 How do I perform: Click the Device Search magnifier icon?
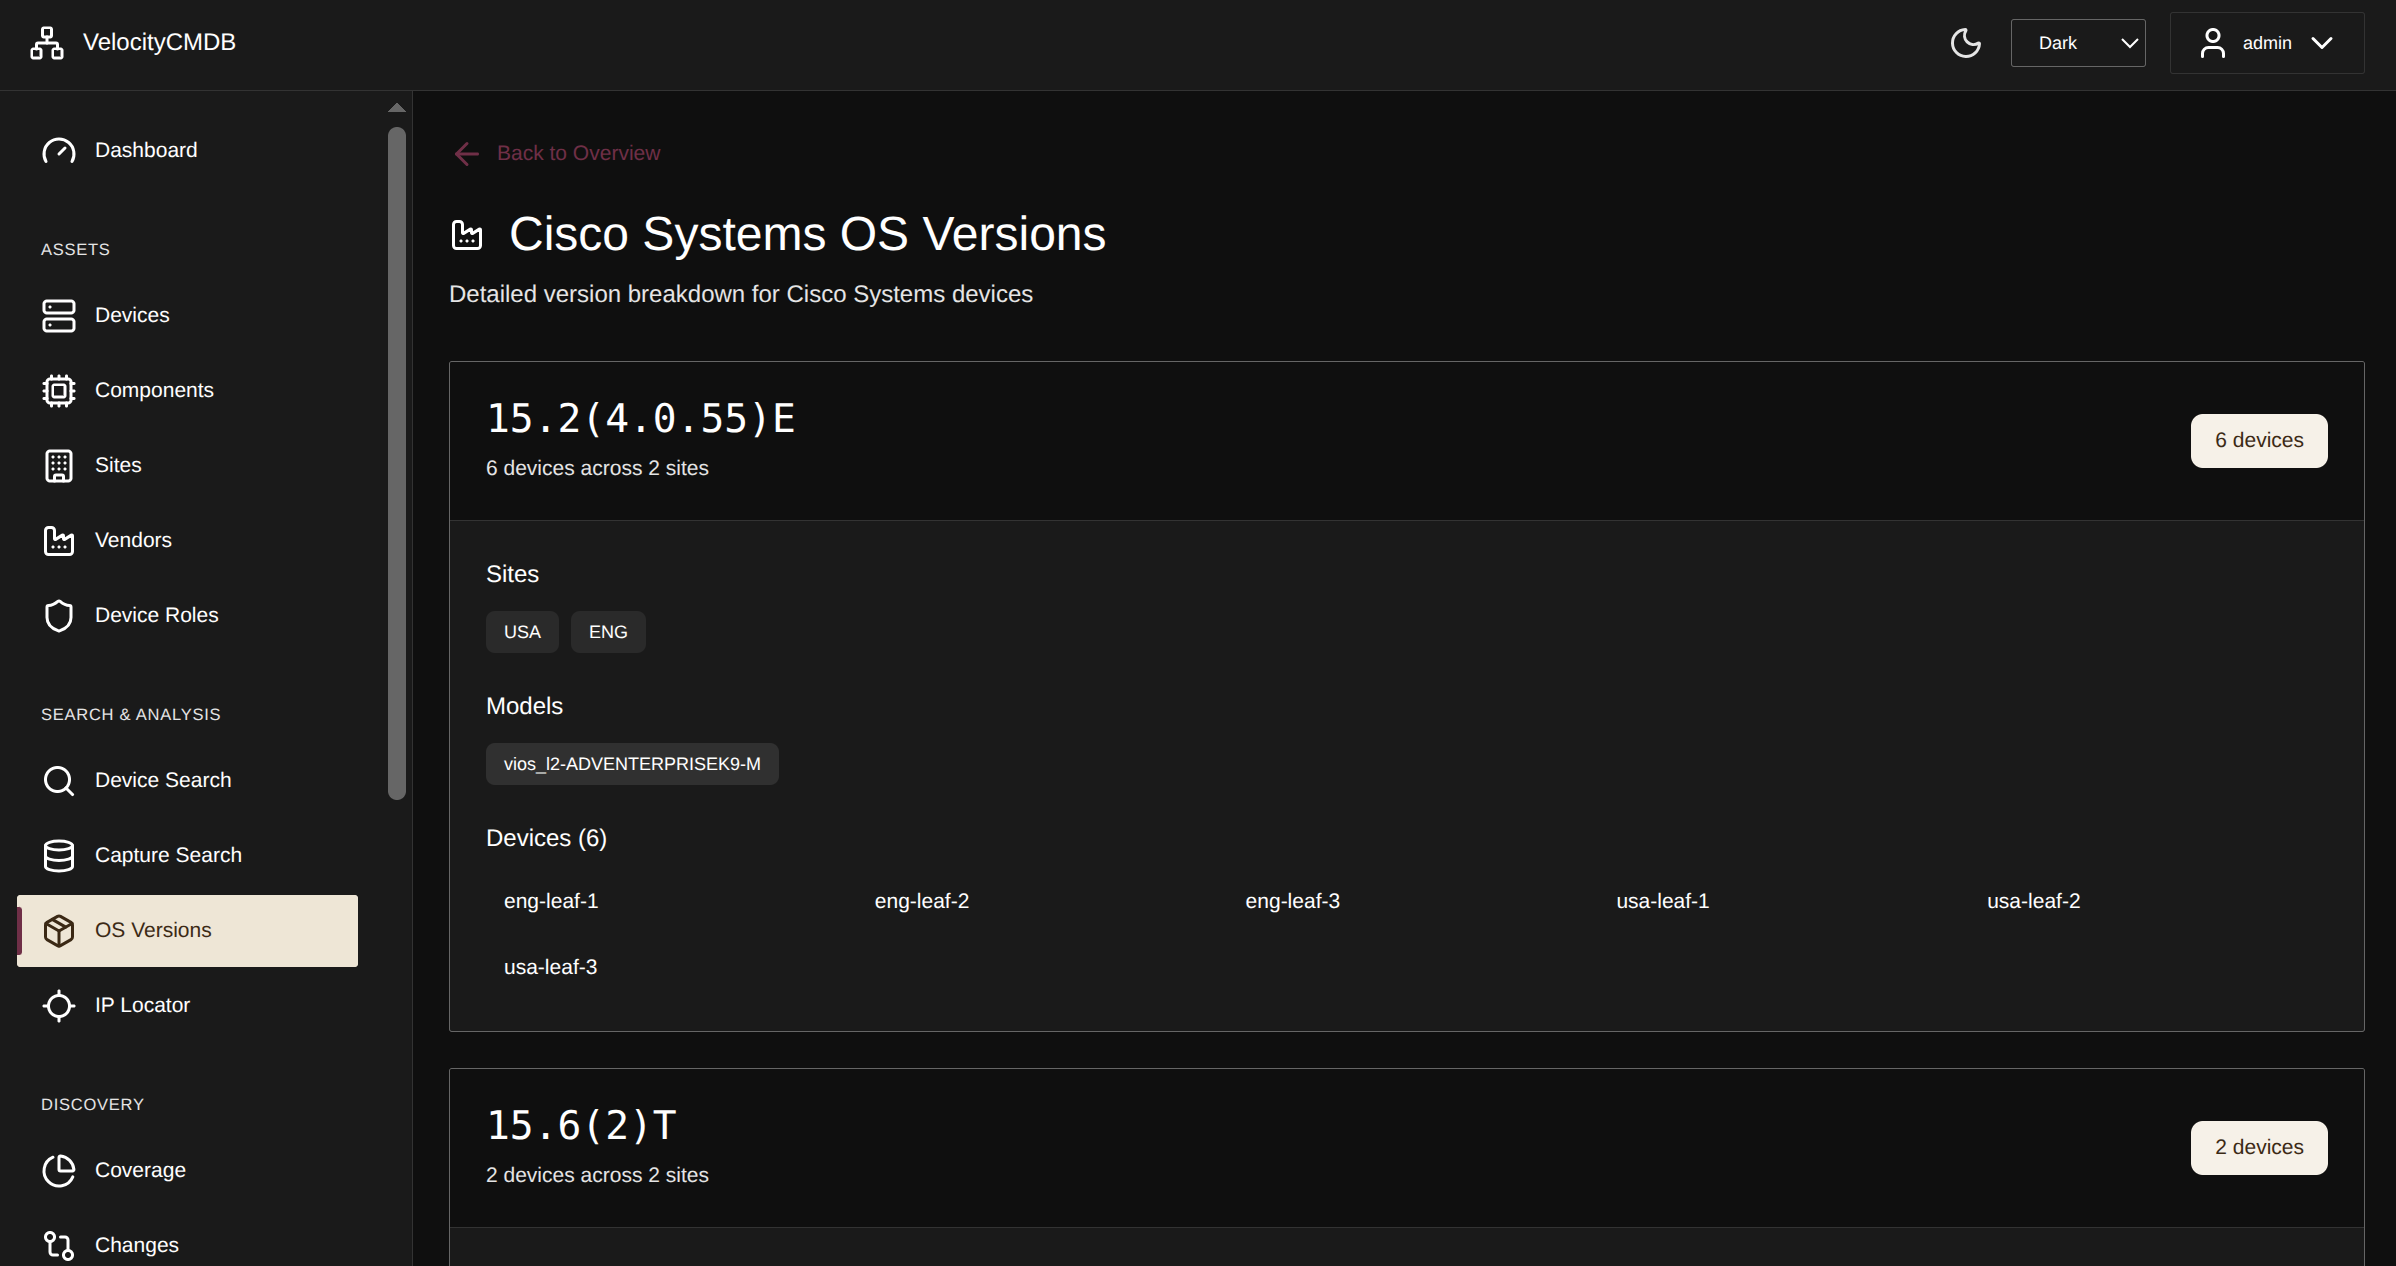pos(59,781)
